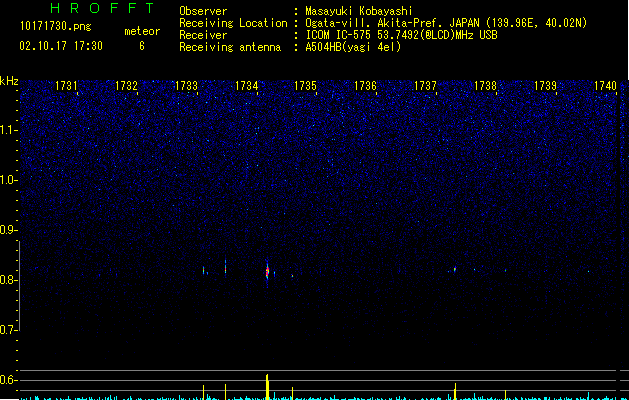Click the 1739 time axis marker
This screenshot has width=629, height=400.
[x=546, y=86]
